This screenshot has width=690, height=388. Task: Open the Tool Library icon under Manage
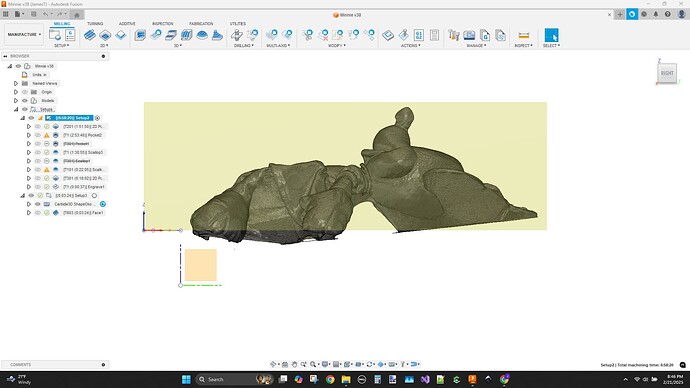point(454,35)
